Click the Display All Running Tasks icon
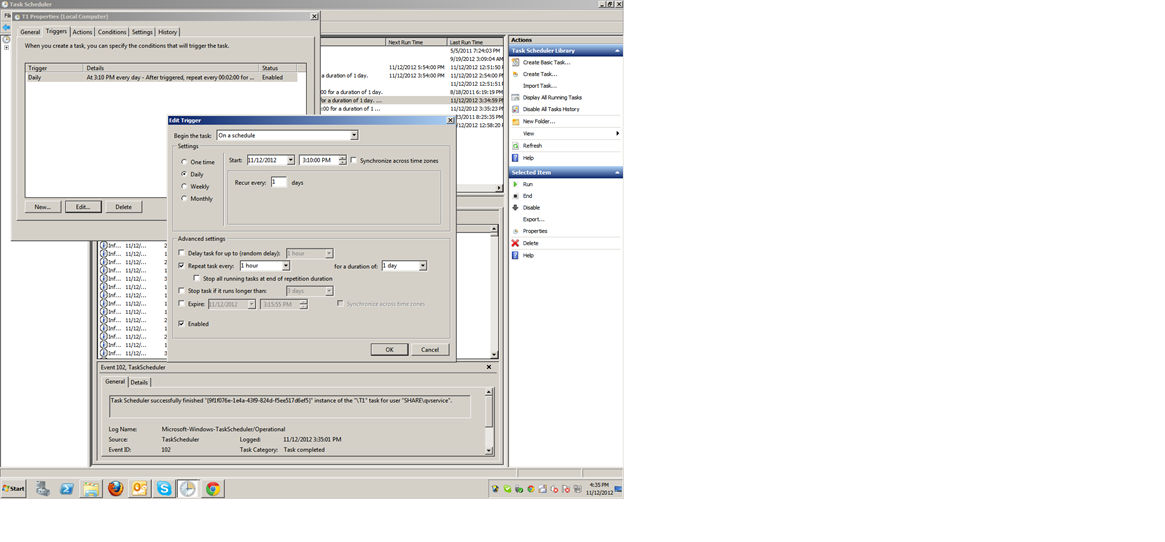 click(516, 97)
